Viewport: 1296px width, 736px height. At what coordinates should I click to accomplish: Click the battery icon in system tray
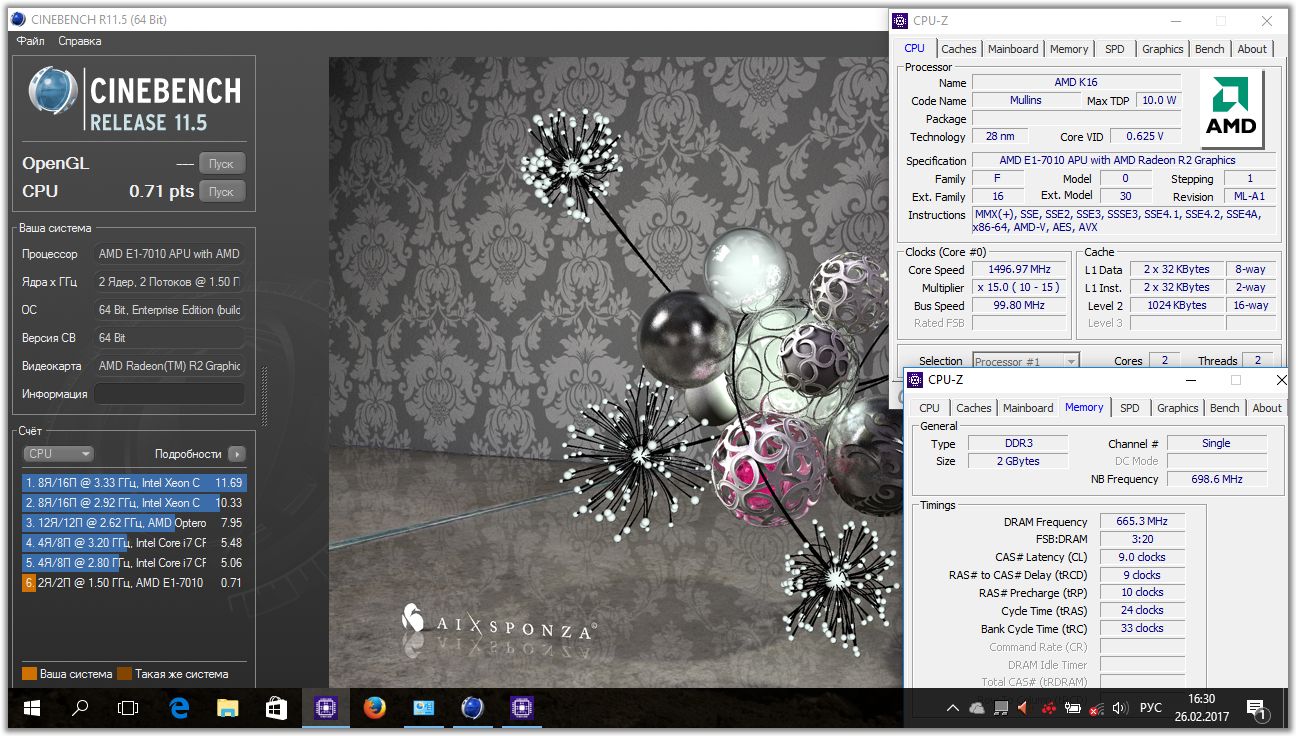pyautogui.click(x=1073, y=708)
